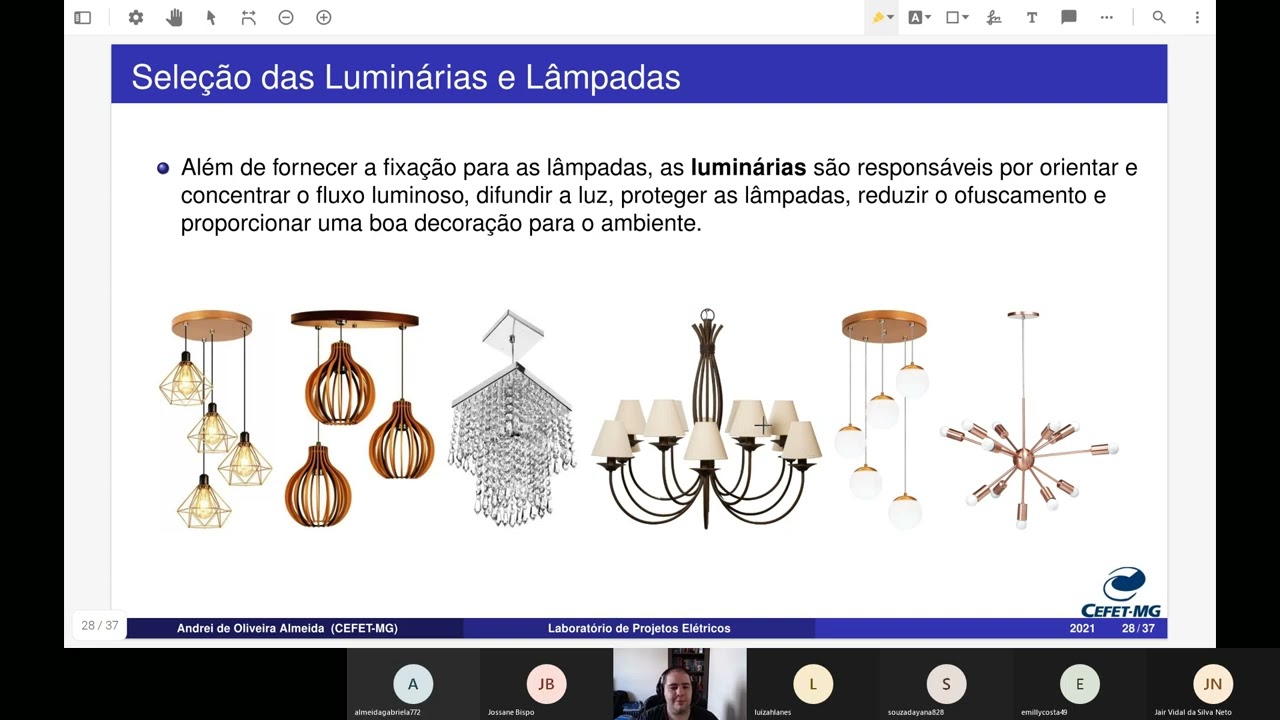
Task: Select participant Jossane Bispo avatar
Action: click(546, 684)
